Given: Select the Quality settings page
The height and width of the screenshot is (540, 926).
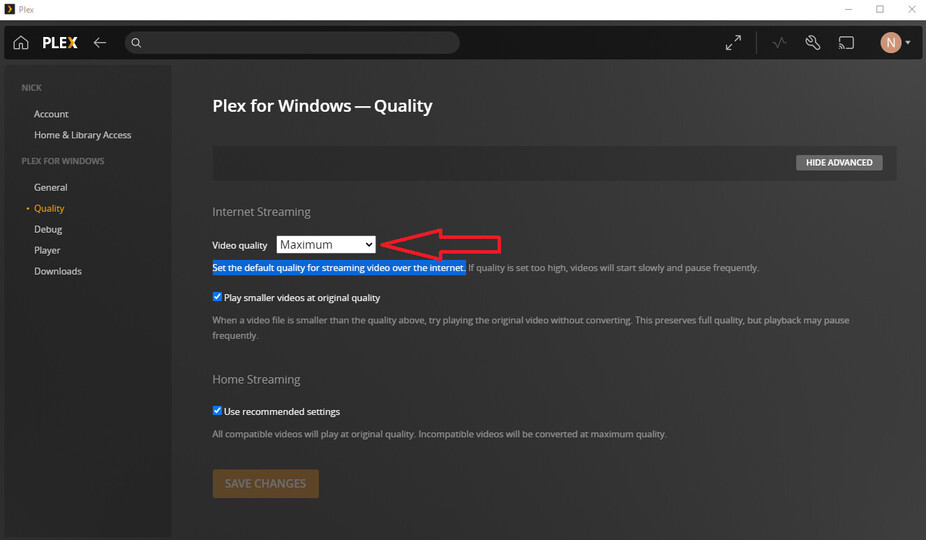Looking at the screenshot, I should pyautogui.click(x=49, y=208).
